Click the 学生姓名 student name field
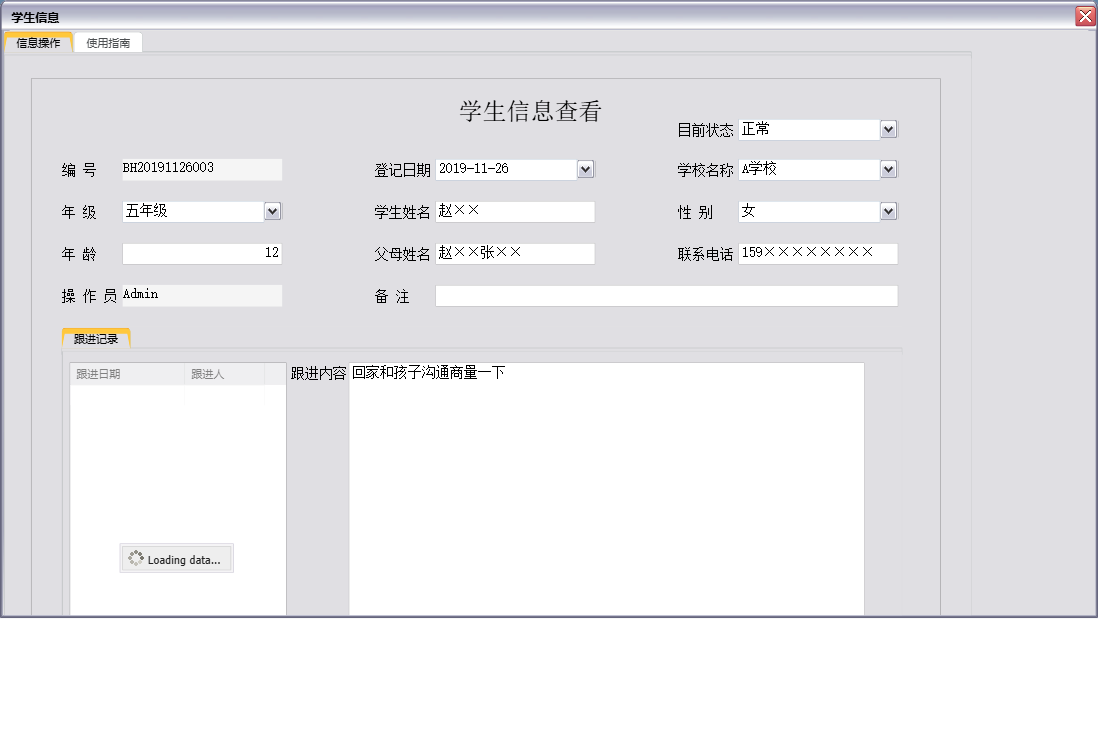This screenshot has height=752, width=1098. point(515,211)
